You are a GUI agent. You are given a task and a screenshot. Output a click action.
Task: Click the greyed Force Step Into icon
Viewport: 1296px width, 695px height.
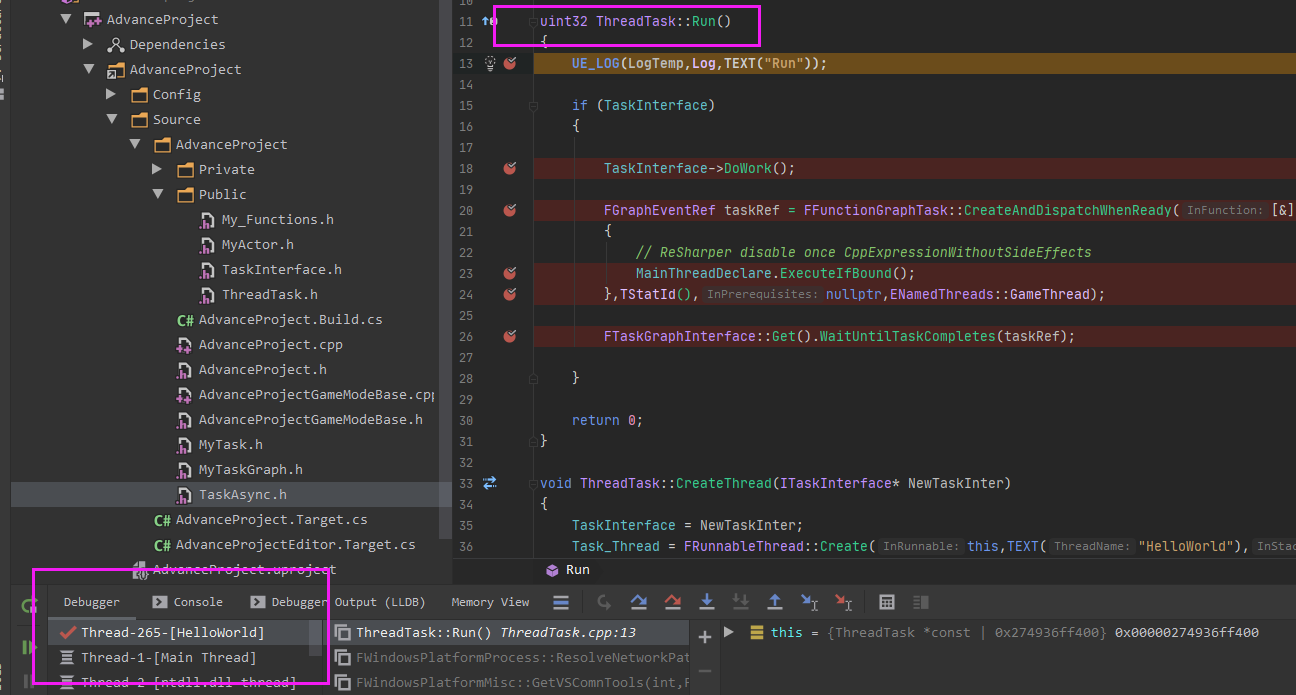point(741,602)
